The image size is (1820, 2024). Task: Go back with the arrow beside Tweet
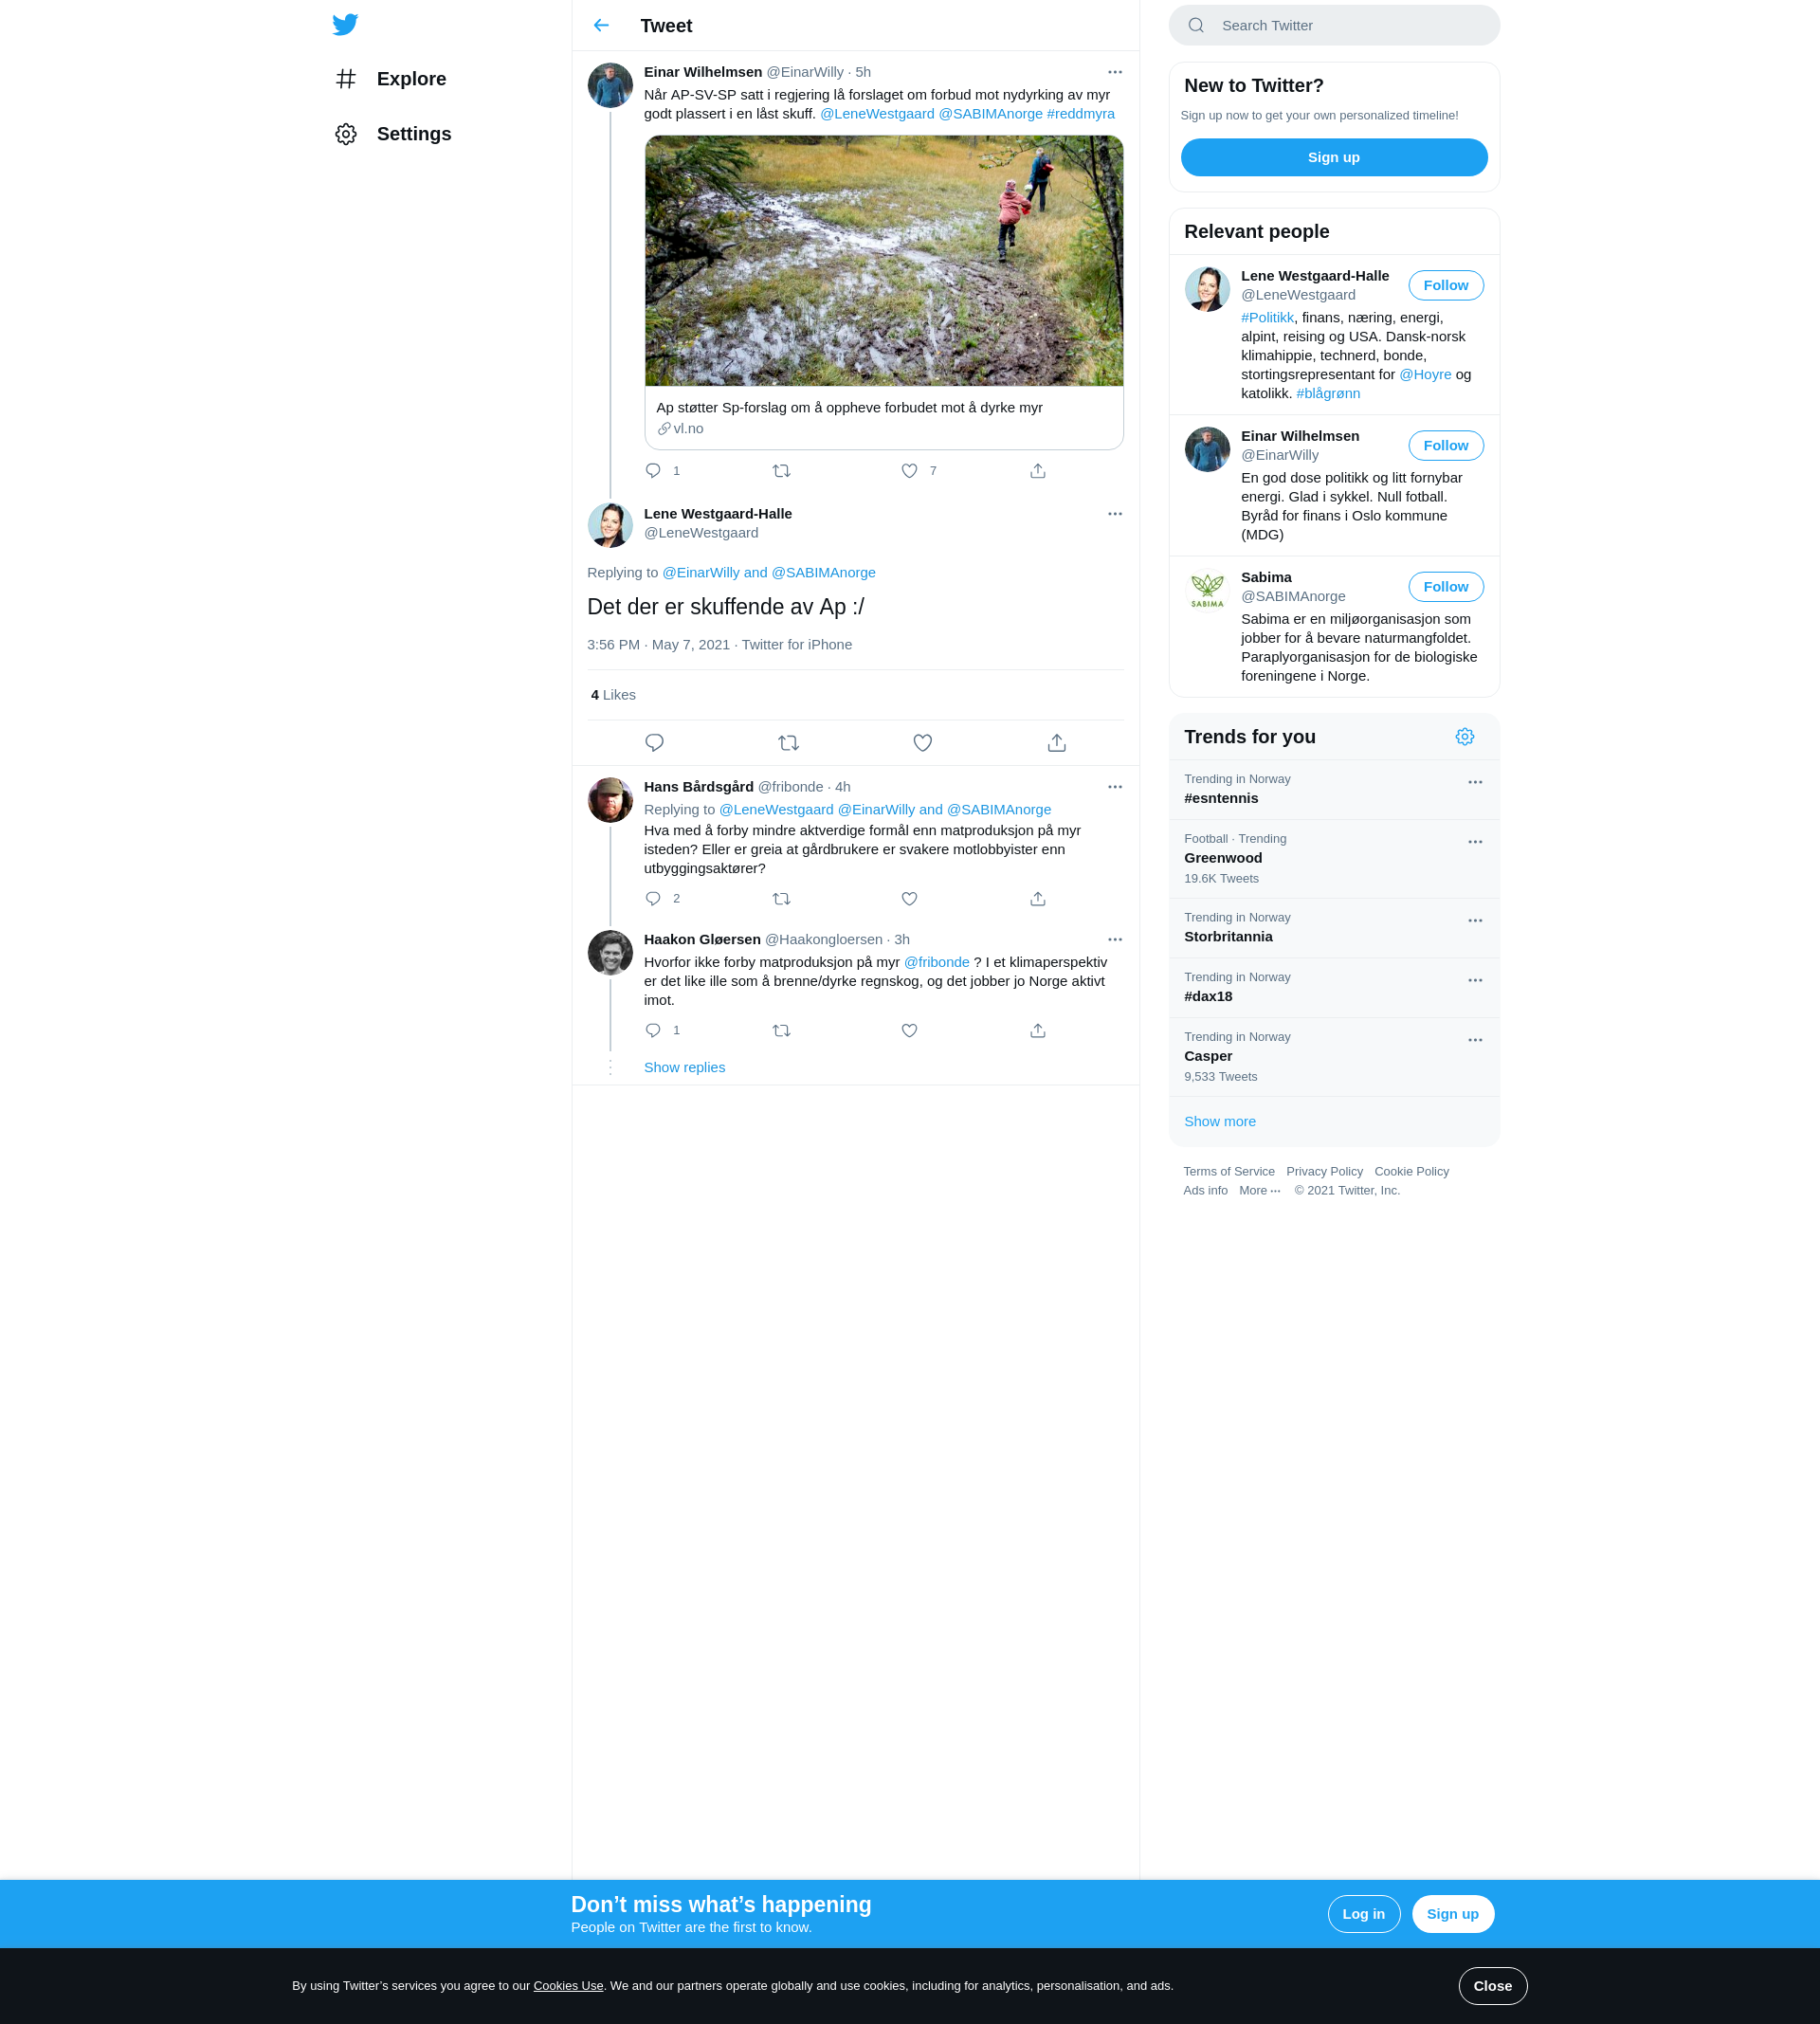point(601,25)
